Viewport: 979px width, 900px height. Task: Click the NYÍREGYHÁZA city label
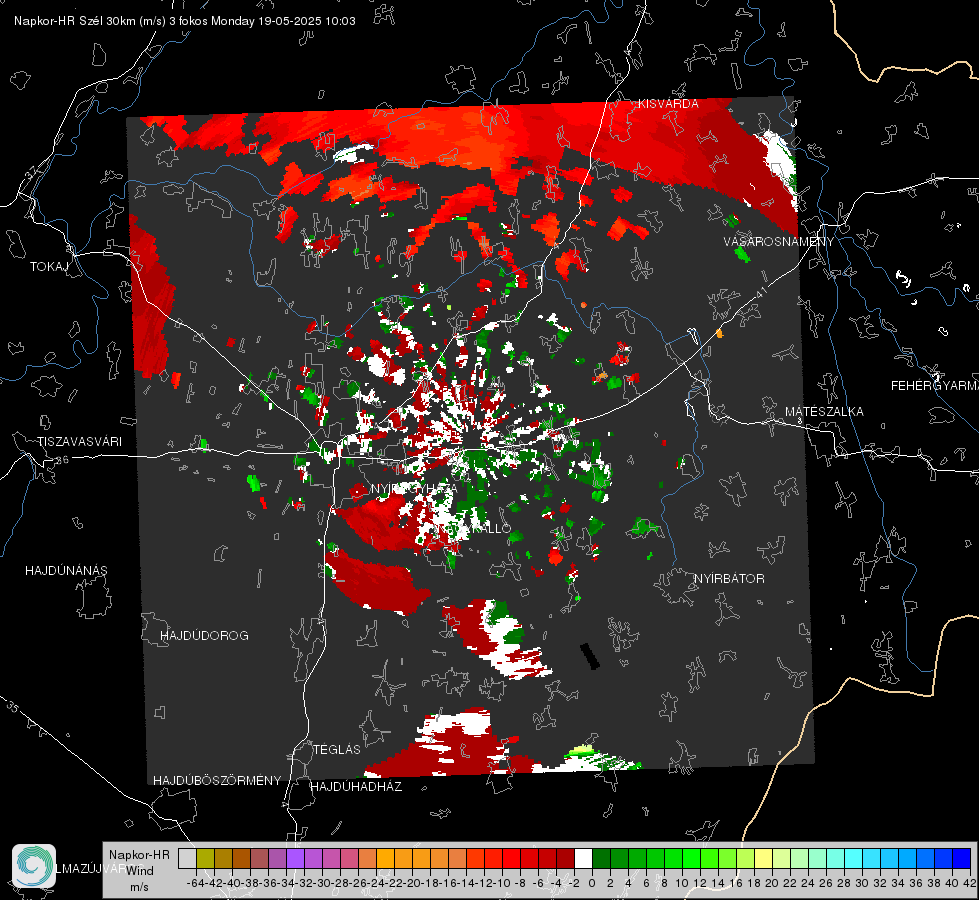click(x=413, y=488)
